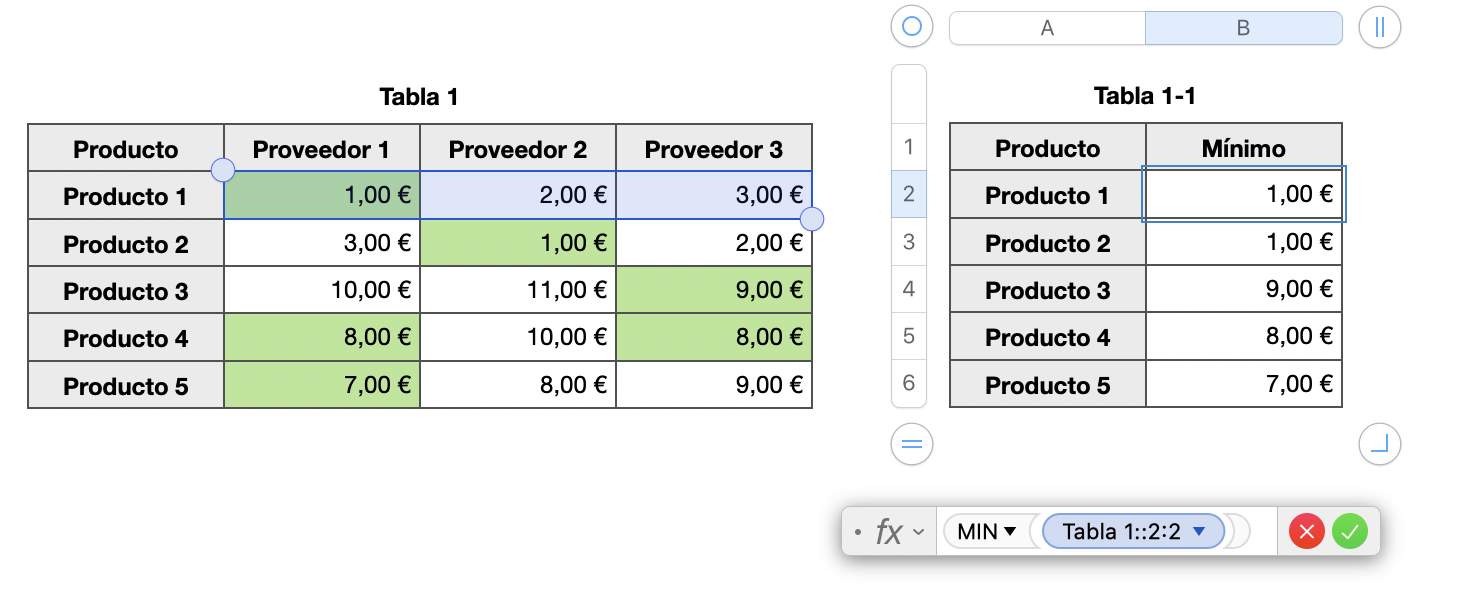Click the fx function icon
Screen dimensions: 1462x590
[x=888, y=531]
